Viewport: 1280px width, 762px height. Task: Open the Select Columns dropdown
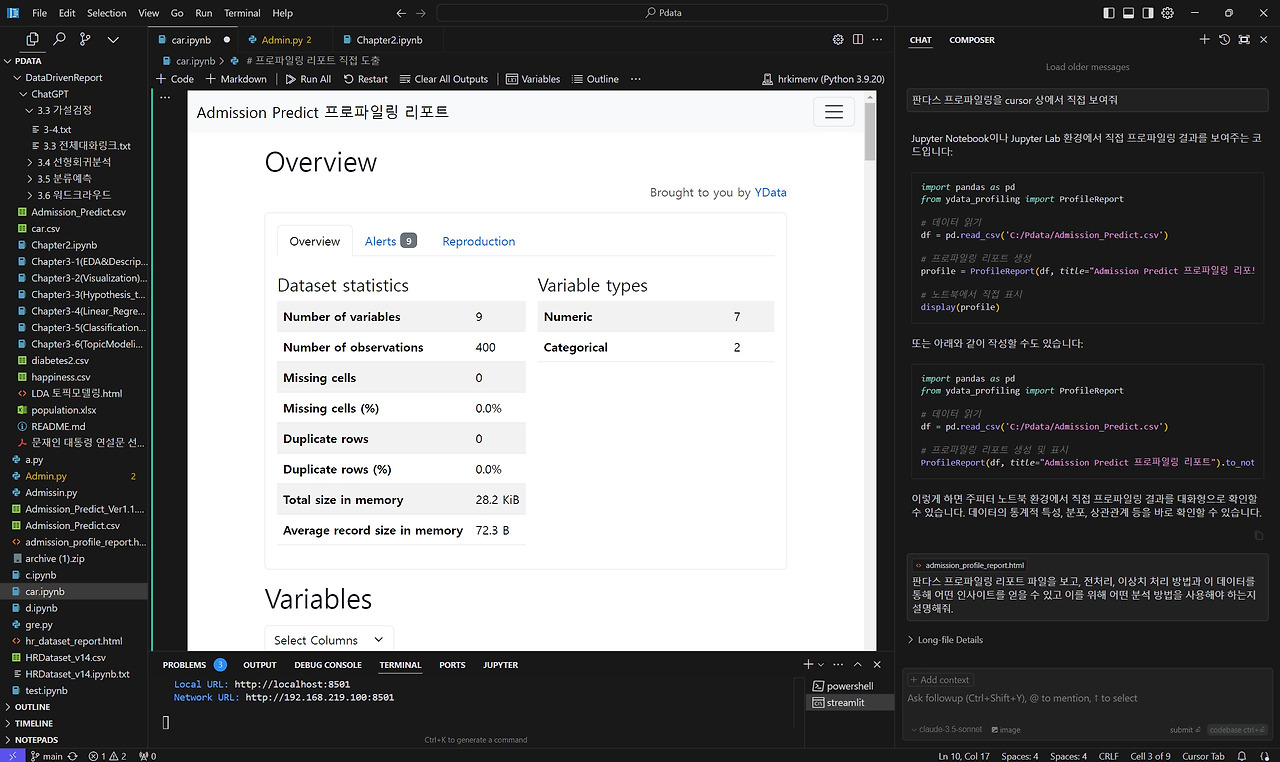(329, 640)
